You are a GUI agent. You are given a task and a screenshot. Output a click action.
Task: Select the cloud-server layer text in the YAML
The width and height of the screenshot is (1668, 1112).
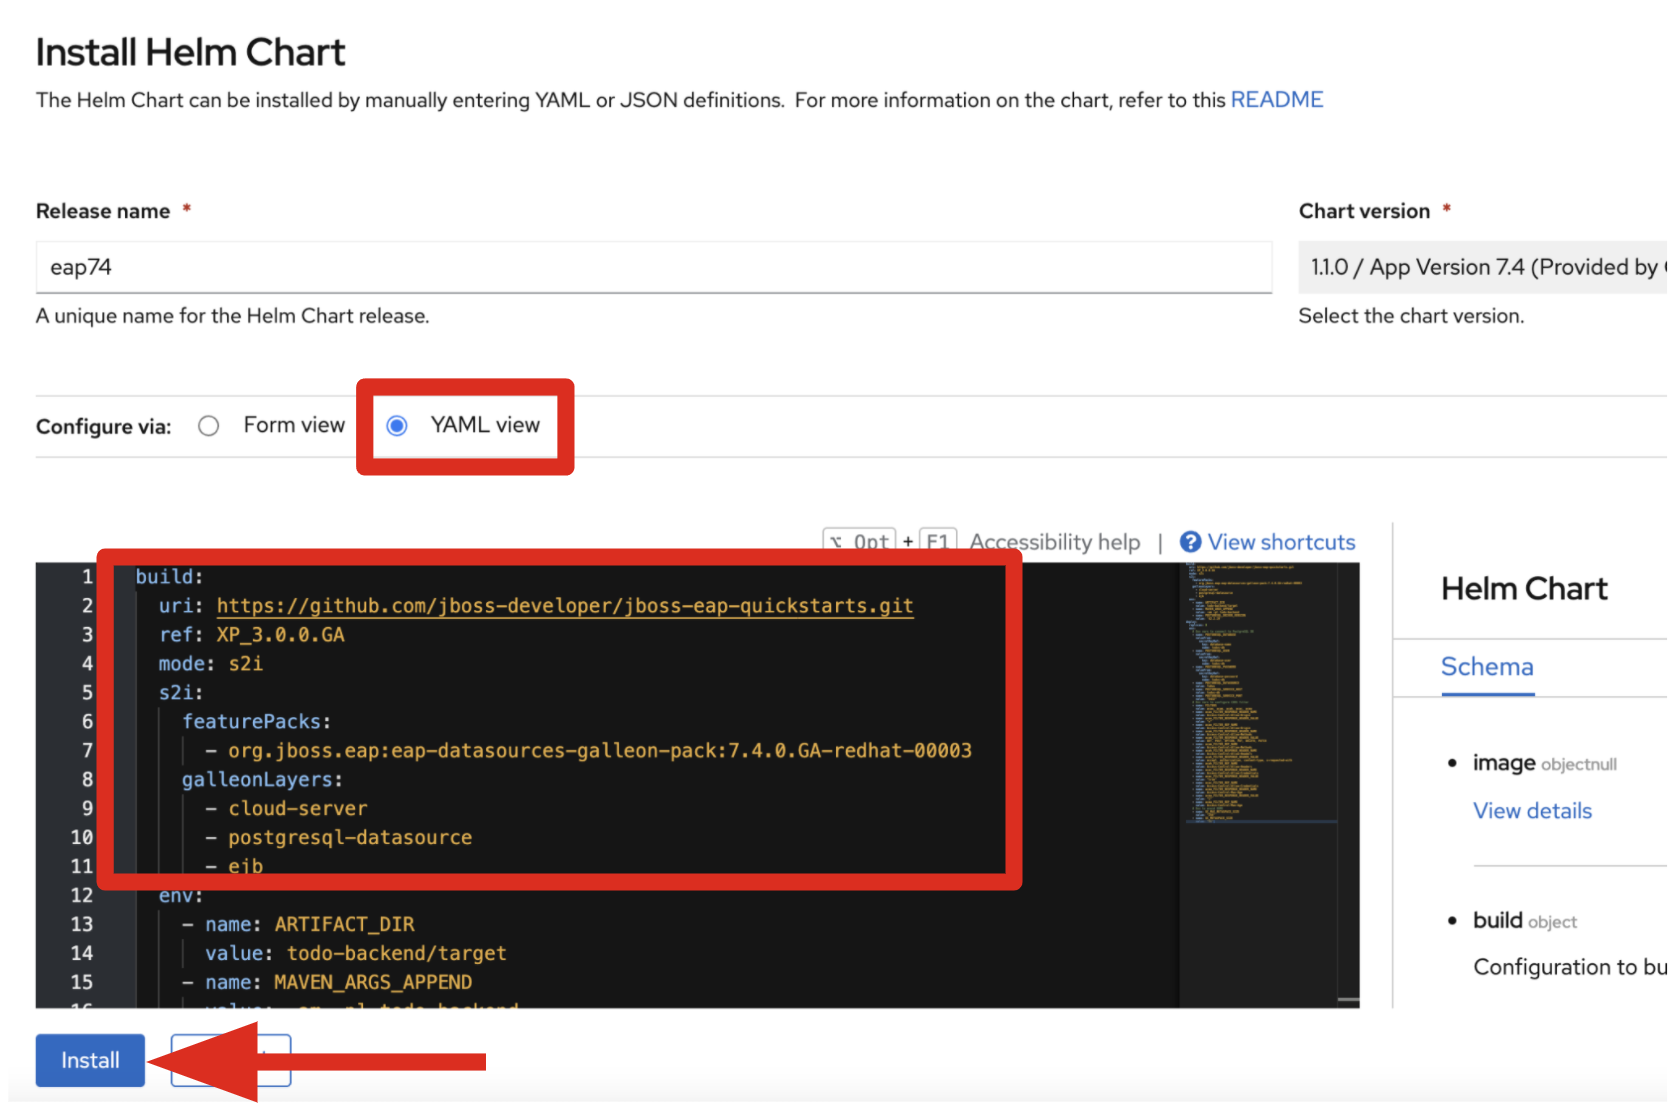pos(297,808)
